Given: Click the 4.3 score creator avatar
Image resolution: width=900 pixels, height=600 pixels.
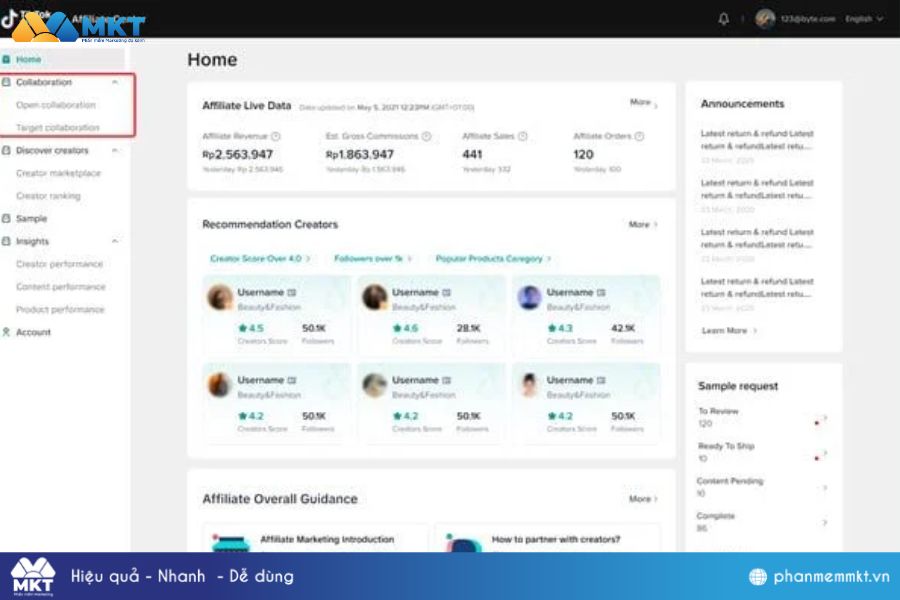Looking at the screenshot, I should click(x=529, y=297).
